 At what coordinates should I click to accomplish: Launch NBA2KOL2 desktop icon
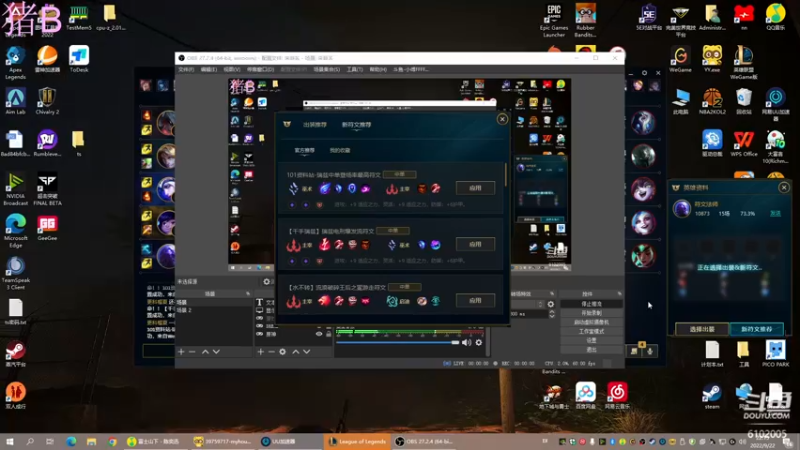pos(712,101)
